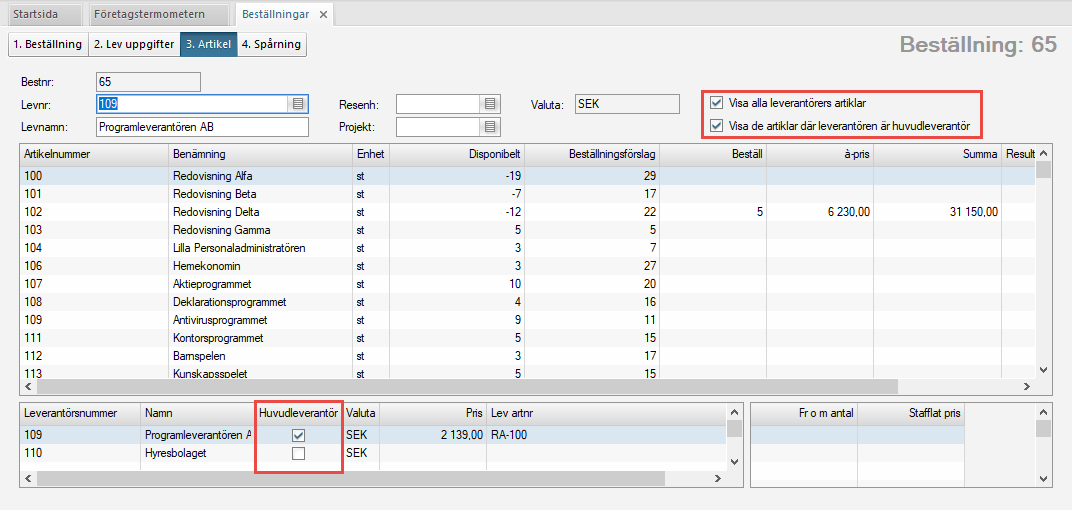Open the Levnr lookup list icon
The image size is (1072, 510).
298,103
